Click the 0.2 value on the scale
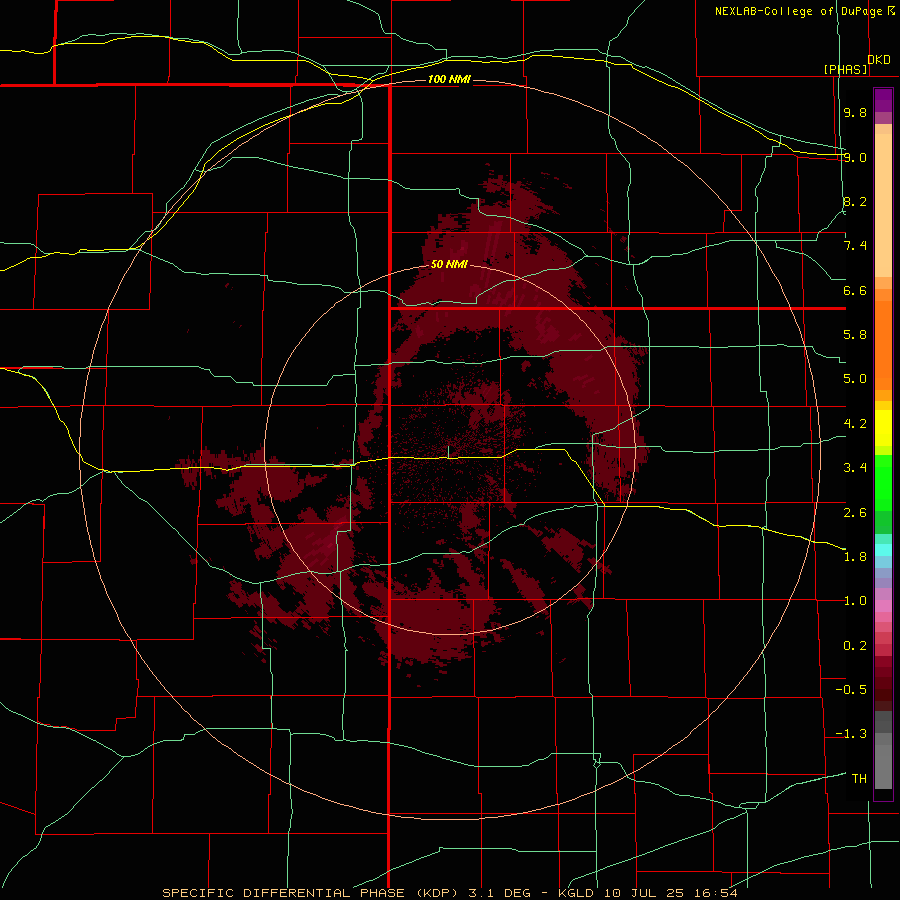Image resolution: width=900 pixels, height=900 pixels. pos(855,646)
